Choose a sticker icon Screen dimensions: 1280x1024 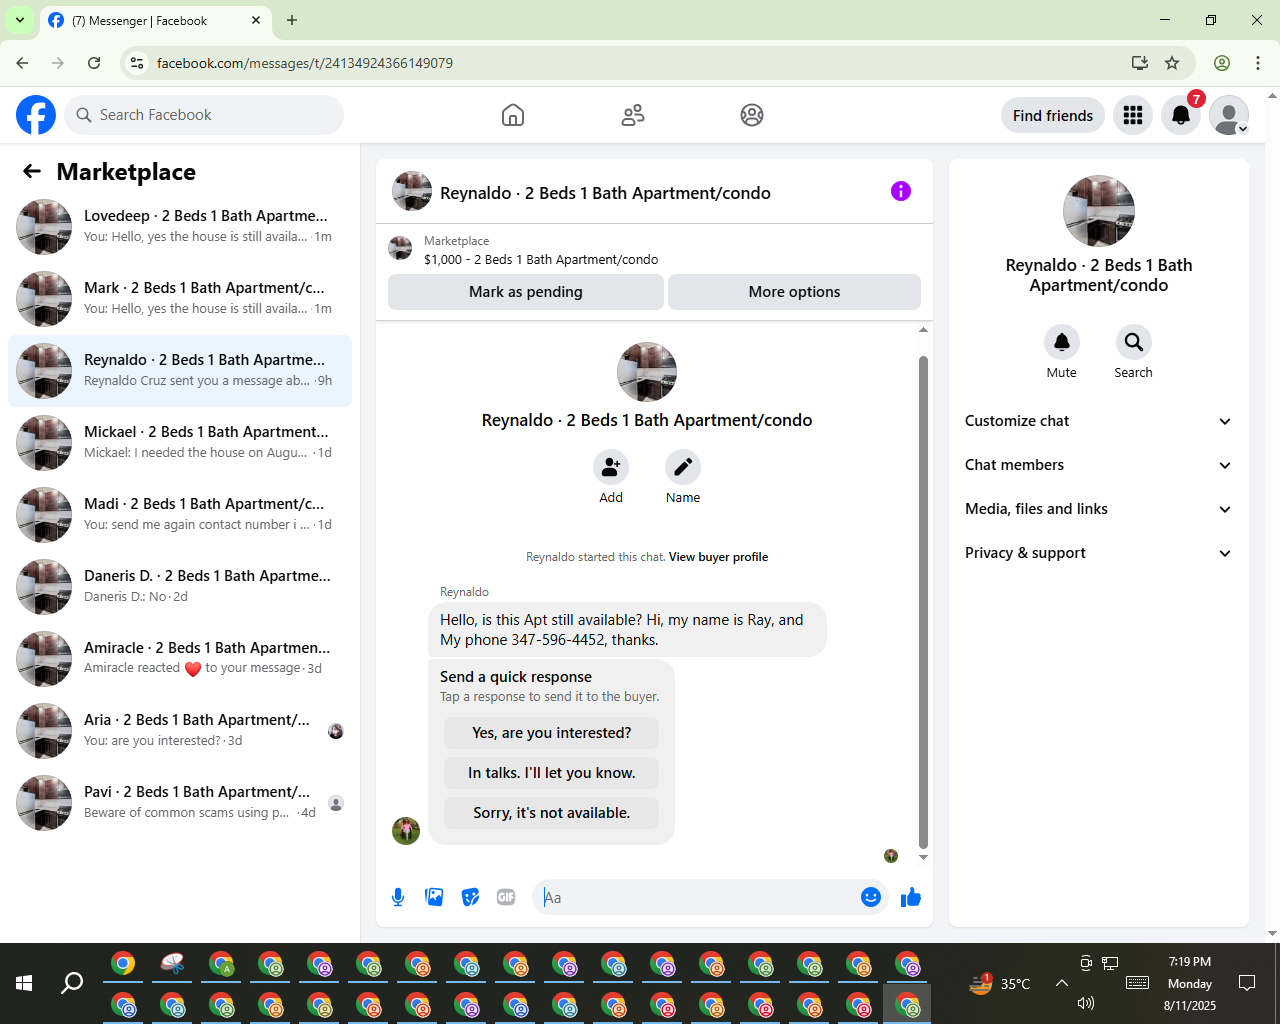tap(470, 897)
